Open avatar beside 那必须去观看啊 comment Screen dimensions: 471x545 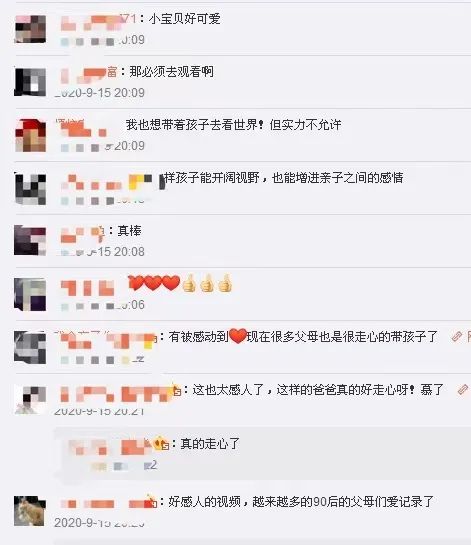pos(30,82)
